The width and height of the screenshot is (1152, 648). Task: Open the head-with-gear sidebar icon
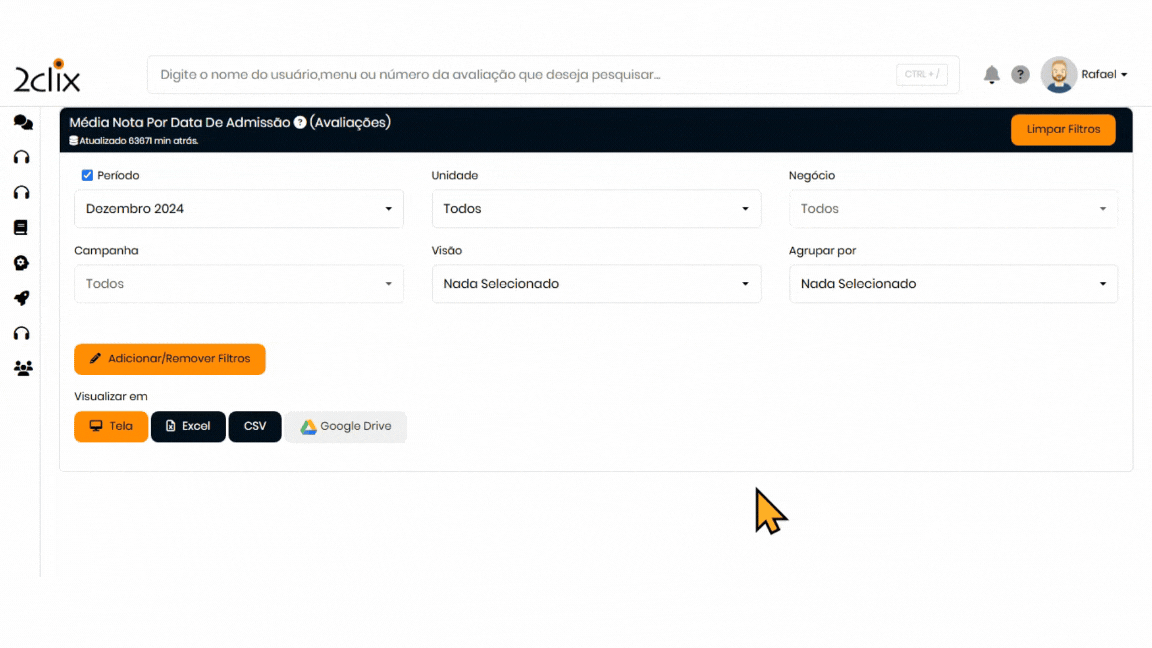pos(21,263)
